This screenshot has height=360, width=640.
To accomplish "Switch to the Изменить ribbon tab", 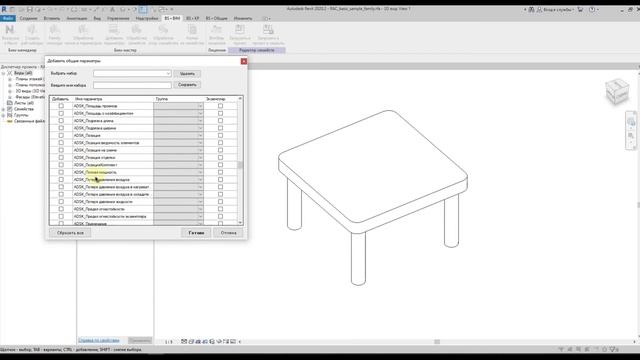I will point(243,18).
